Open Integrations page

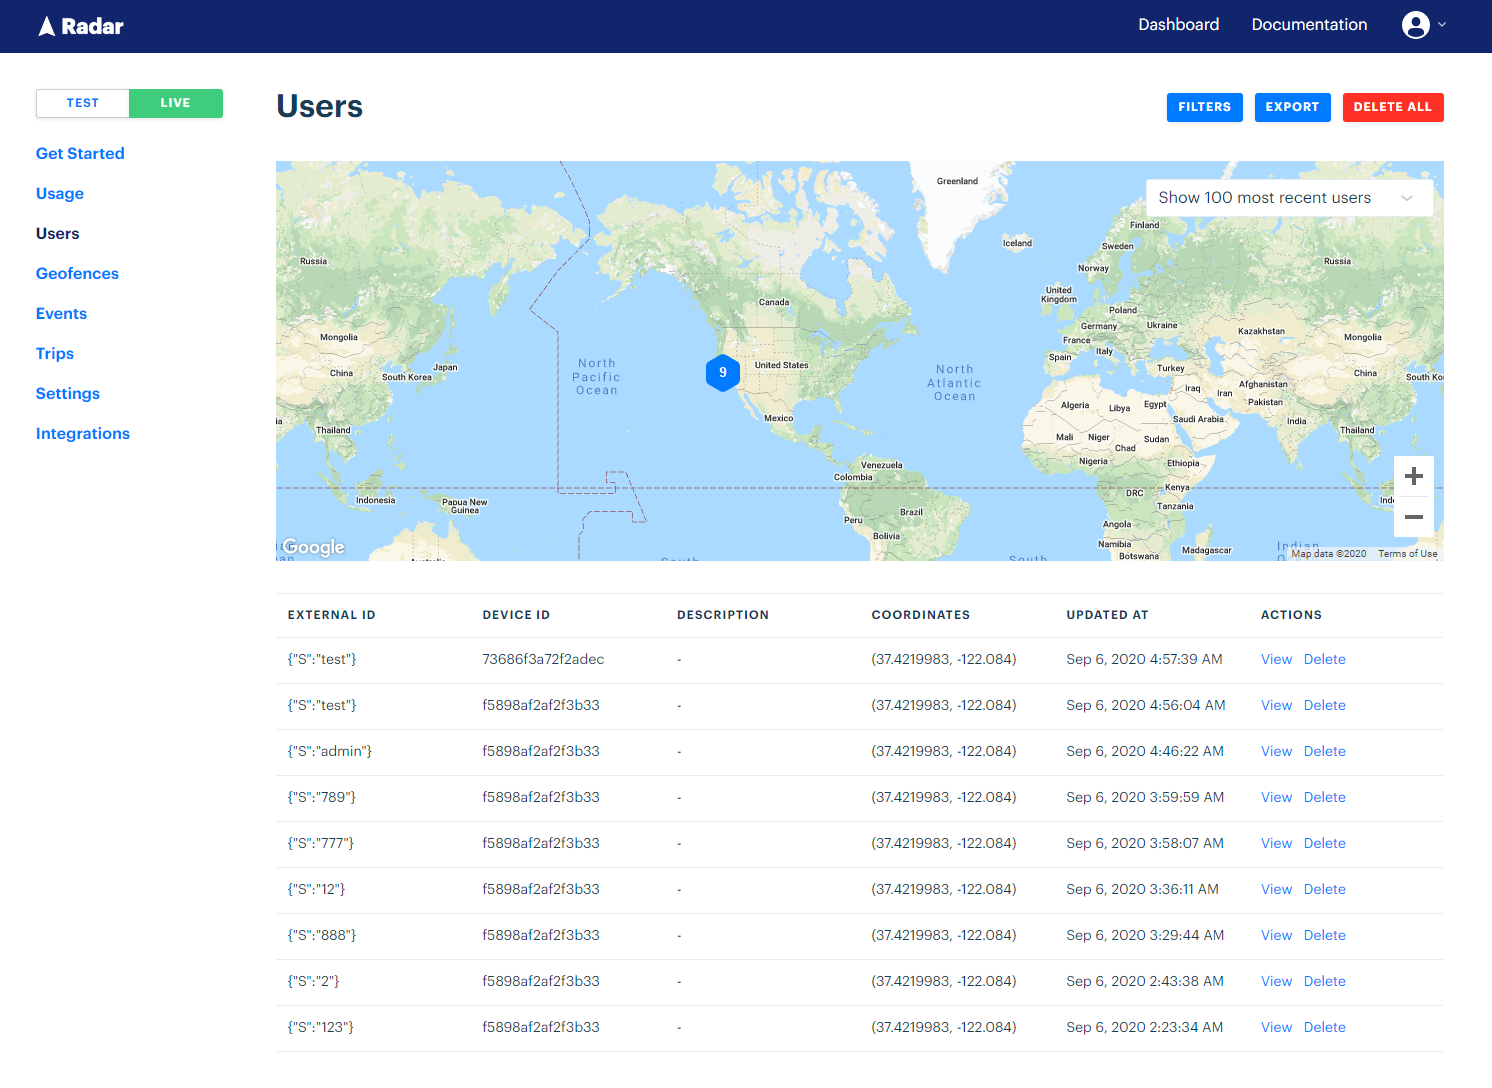[83, 433]
